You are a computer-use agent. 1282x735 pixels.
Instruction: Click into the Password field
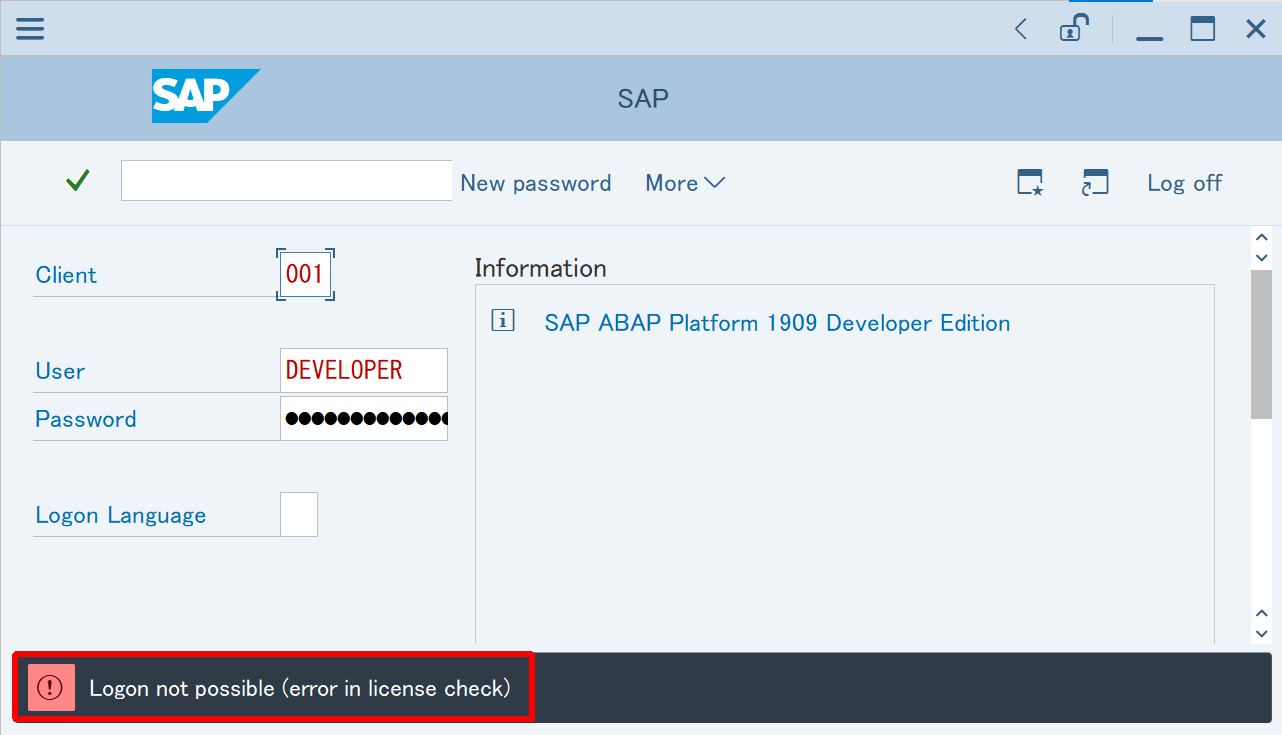pos(364,418)
